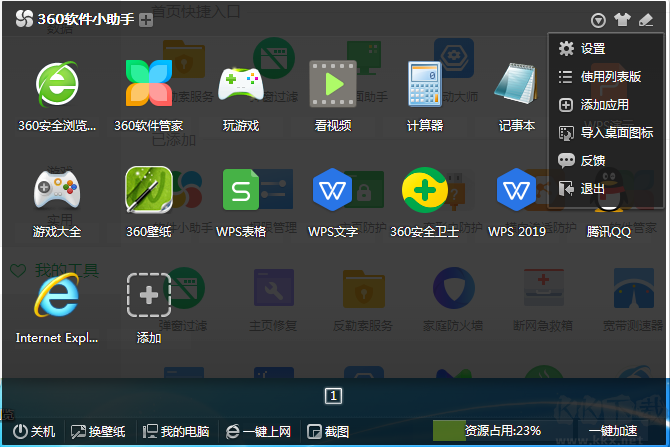Click 截图 screenshot button
This screenshot has width=670, height=447.
click(328, 432)
